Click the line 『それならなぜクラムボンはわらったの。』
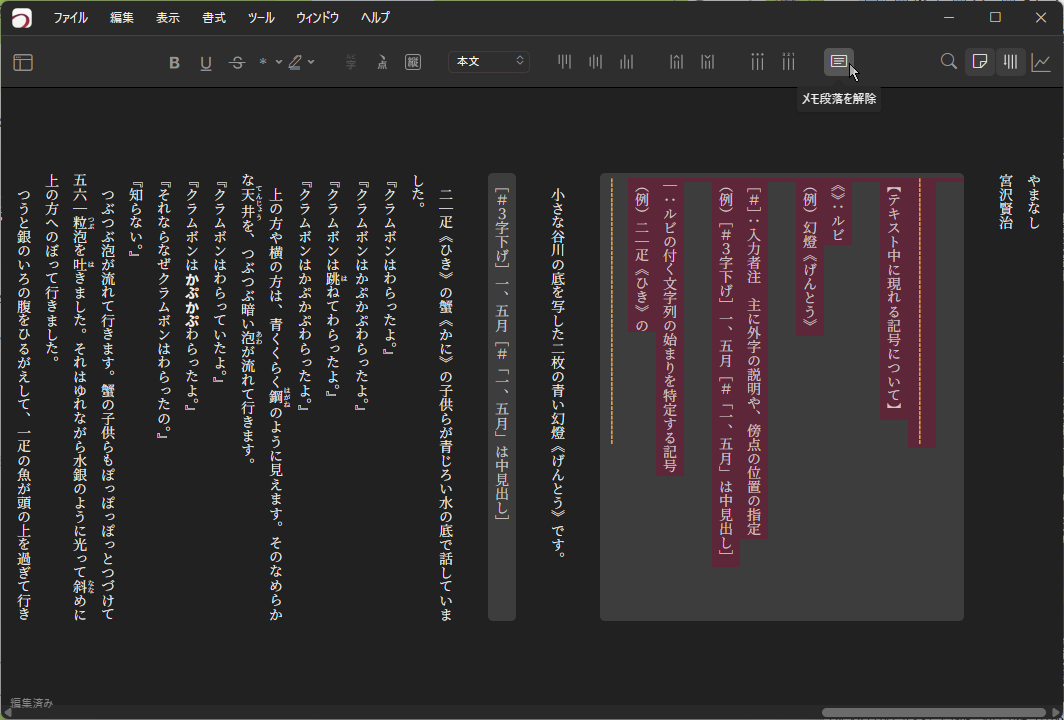The image size is (1064, 720). click(x=165, y=310)
